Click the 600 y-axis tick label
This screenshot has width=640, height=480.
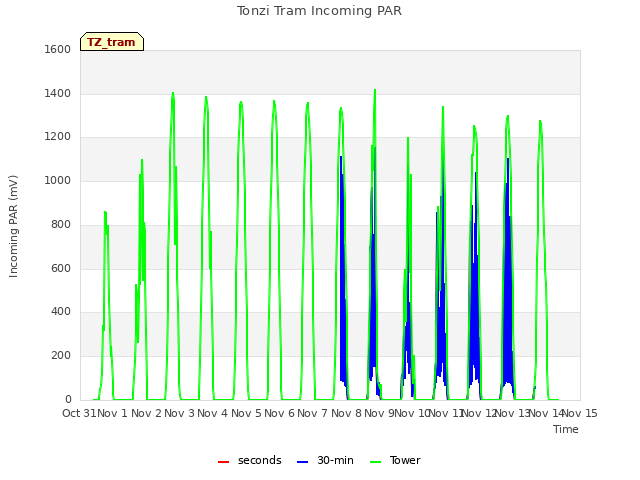[61, 268]
